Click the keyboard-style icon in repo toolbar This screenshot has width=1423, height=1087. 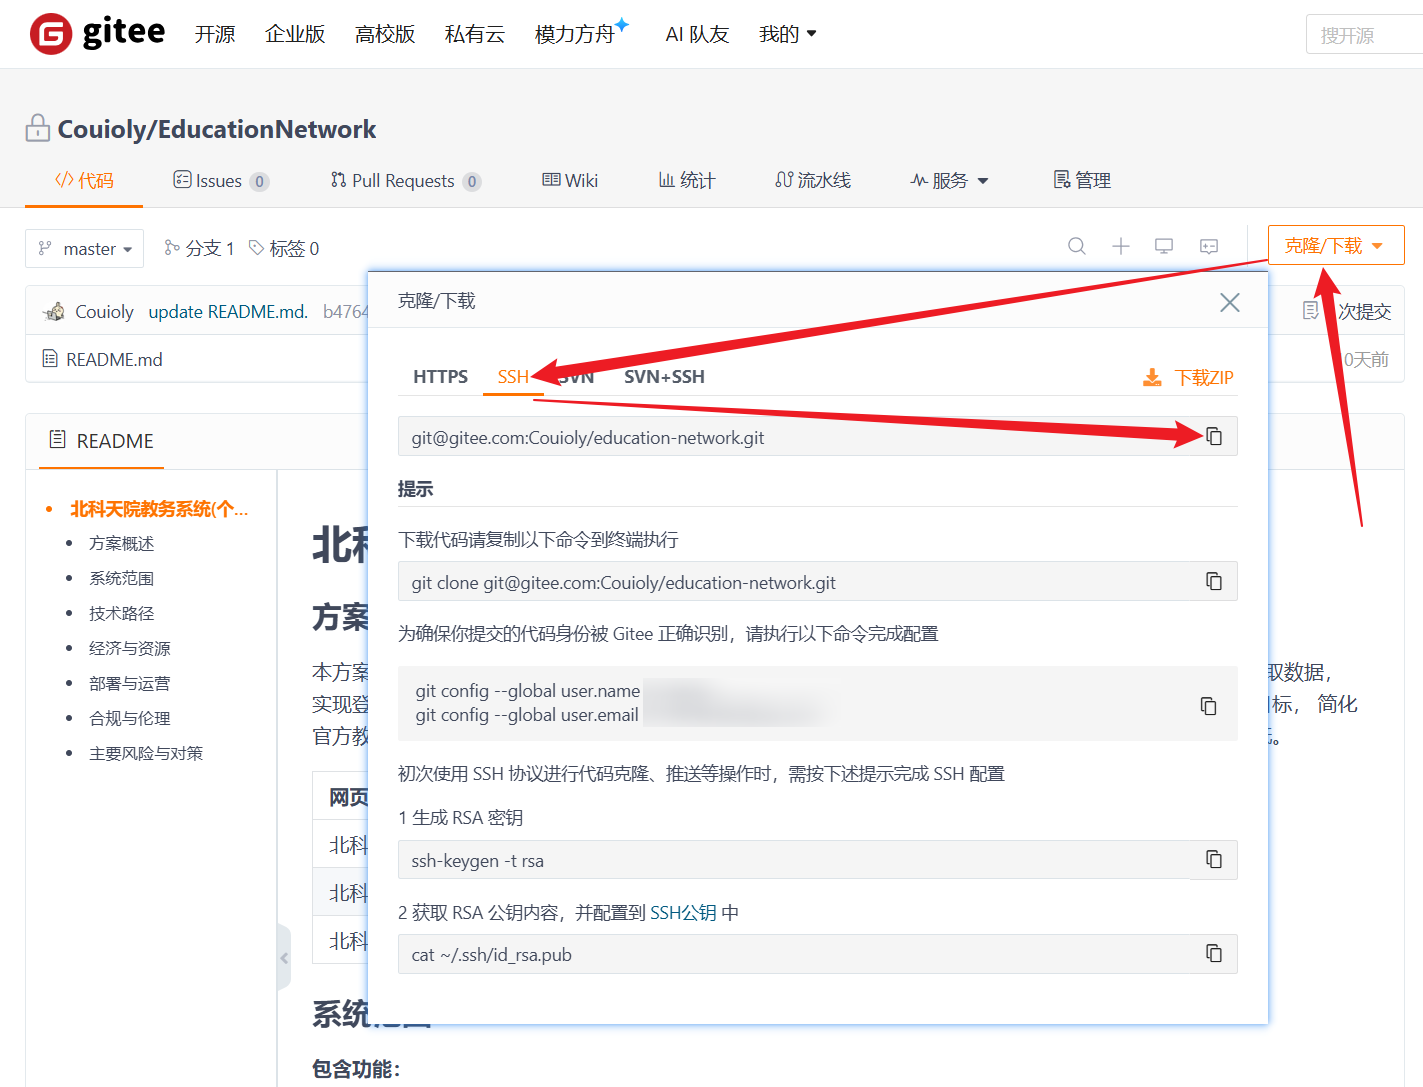[x=1209, y=246]
